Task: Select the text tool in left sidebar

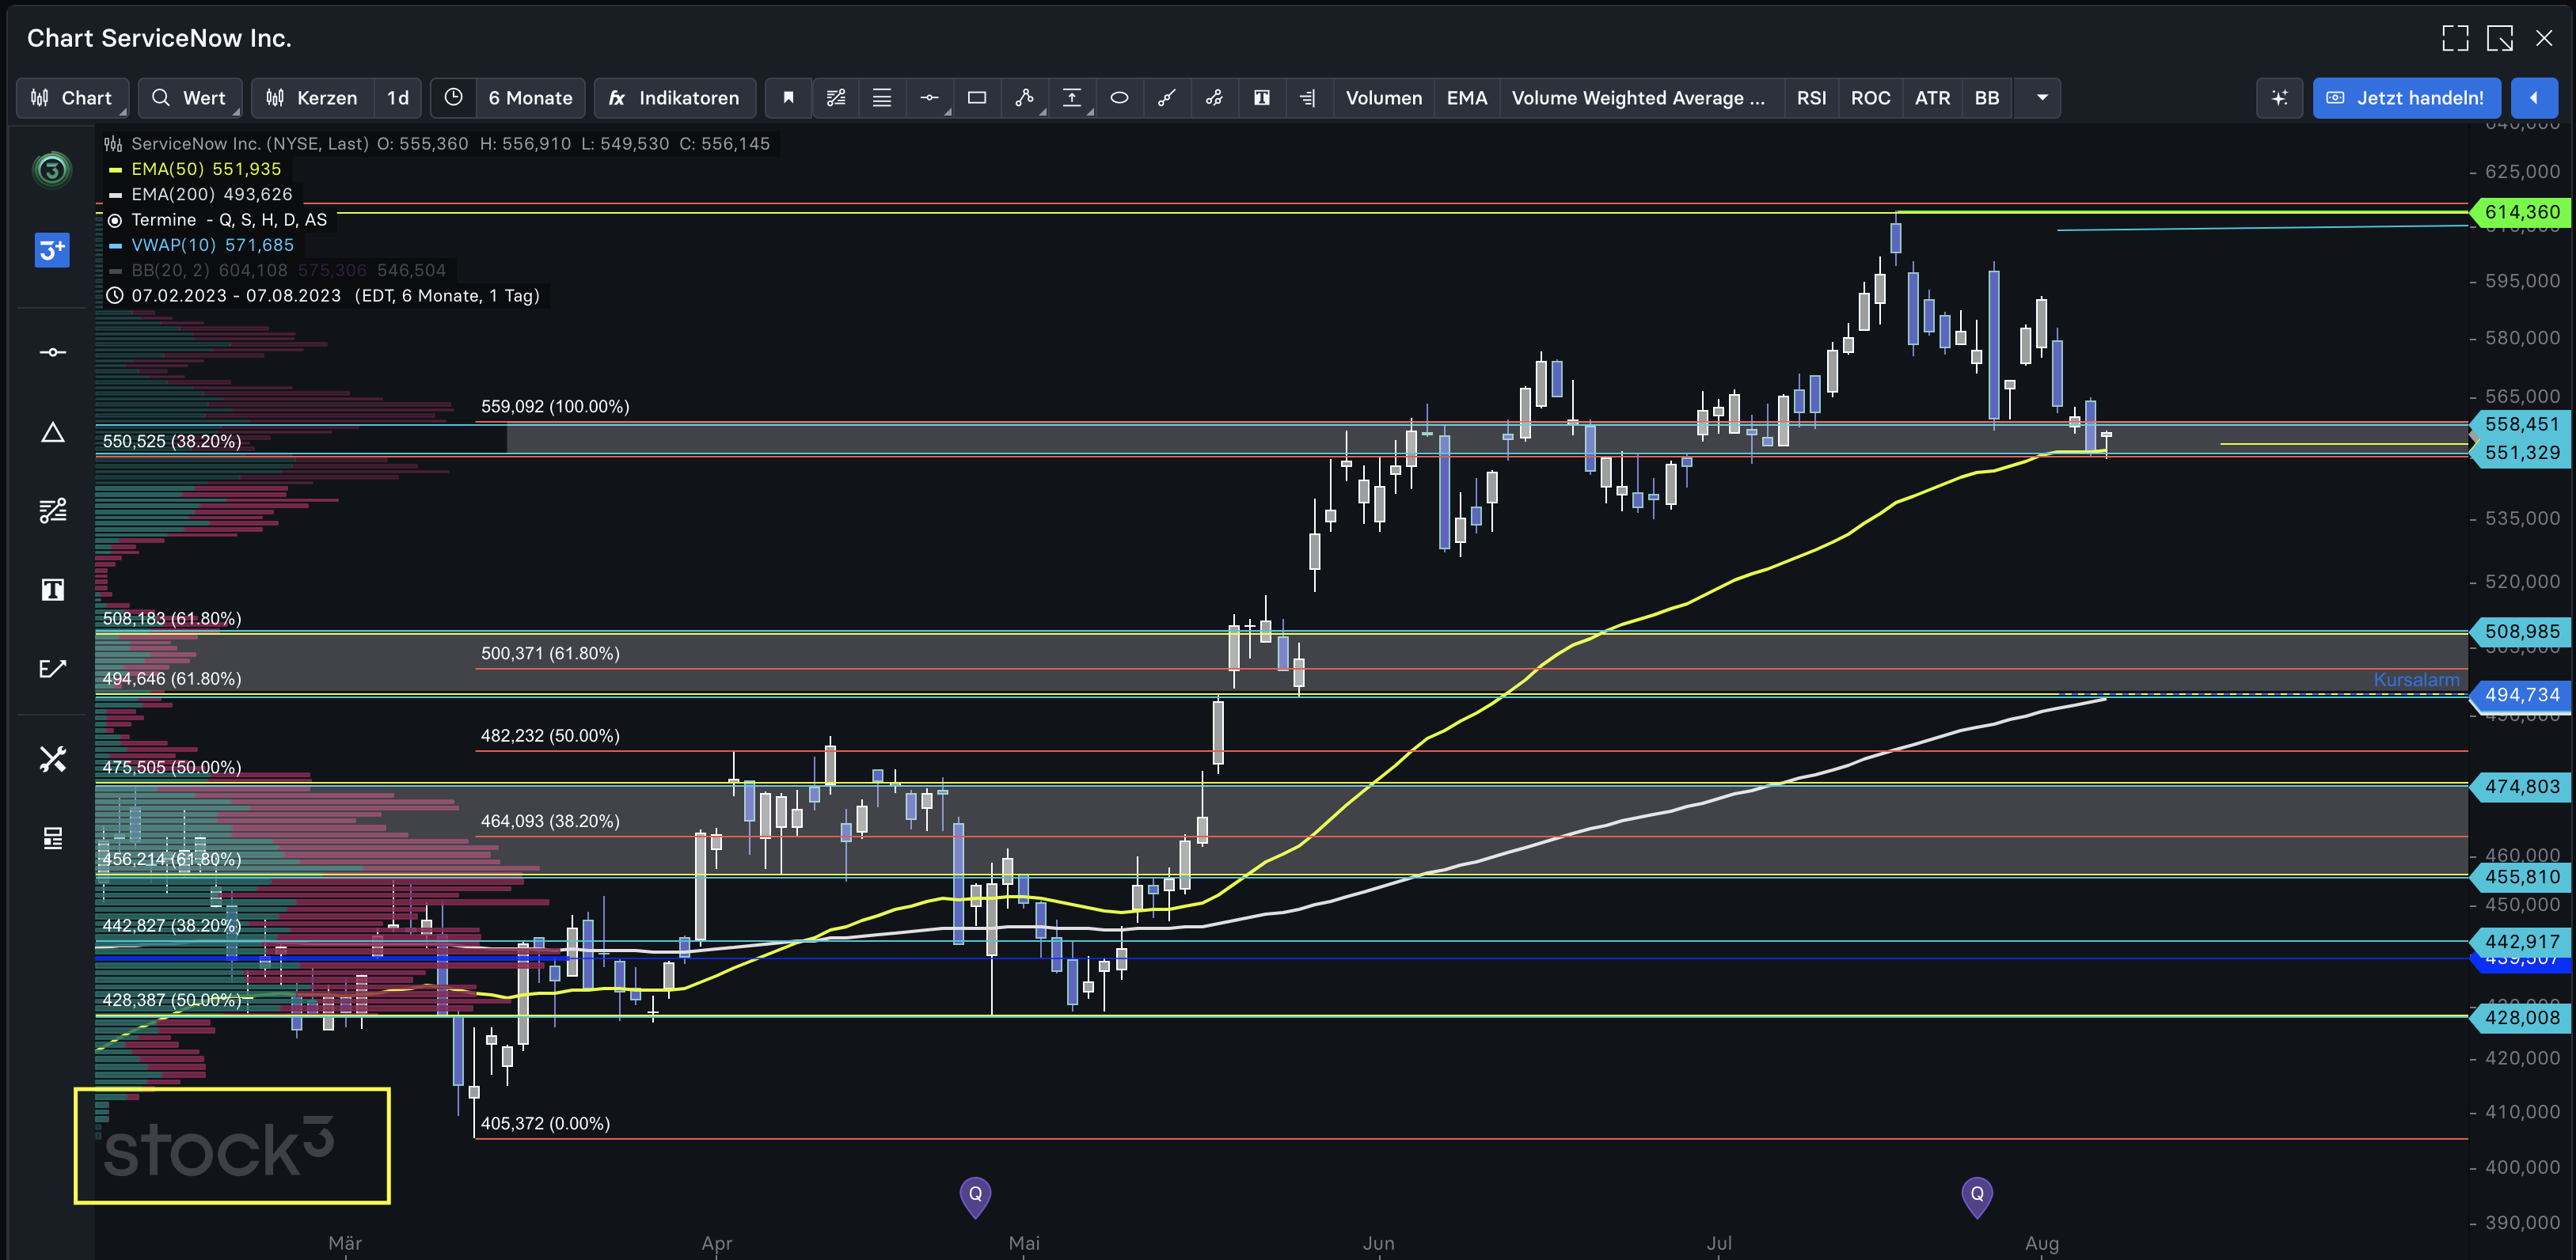Action: pyautogui.click(x=52, y=590)
